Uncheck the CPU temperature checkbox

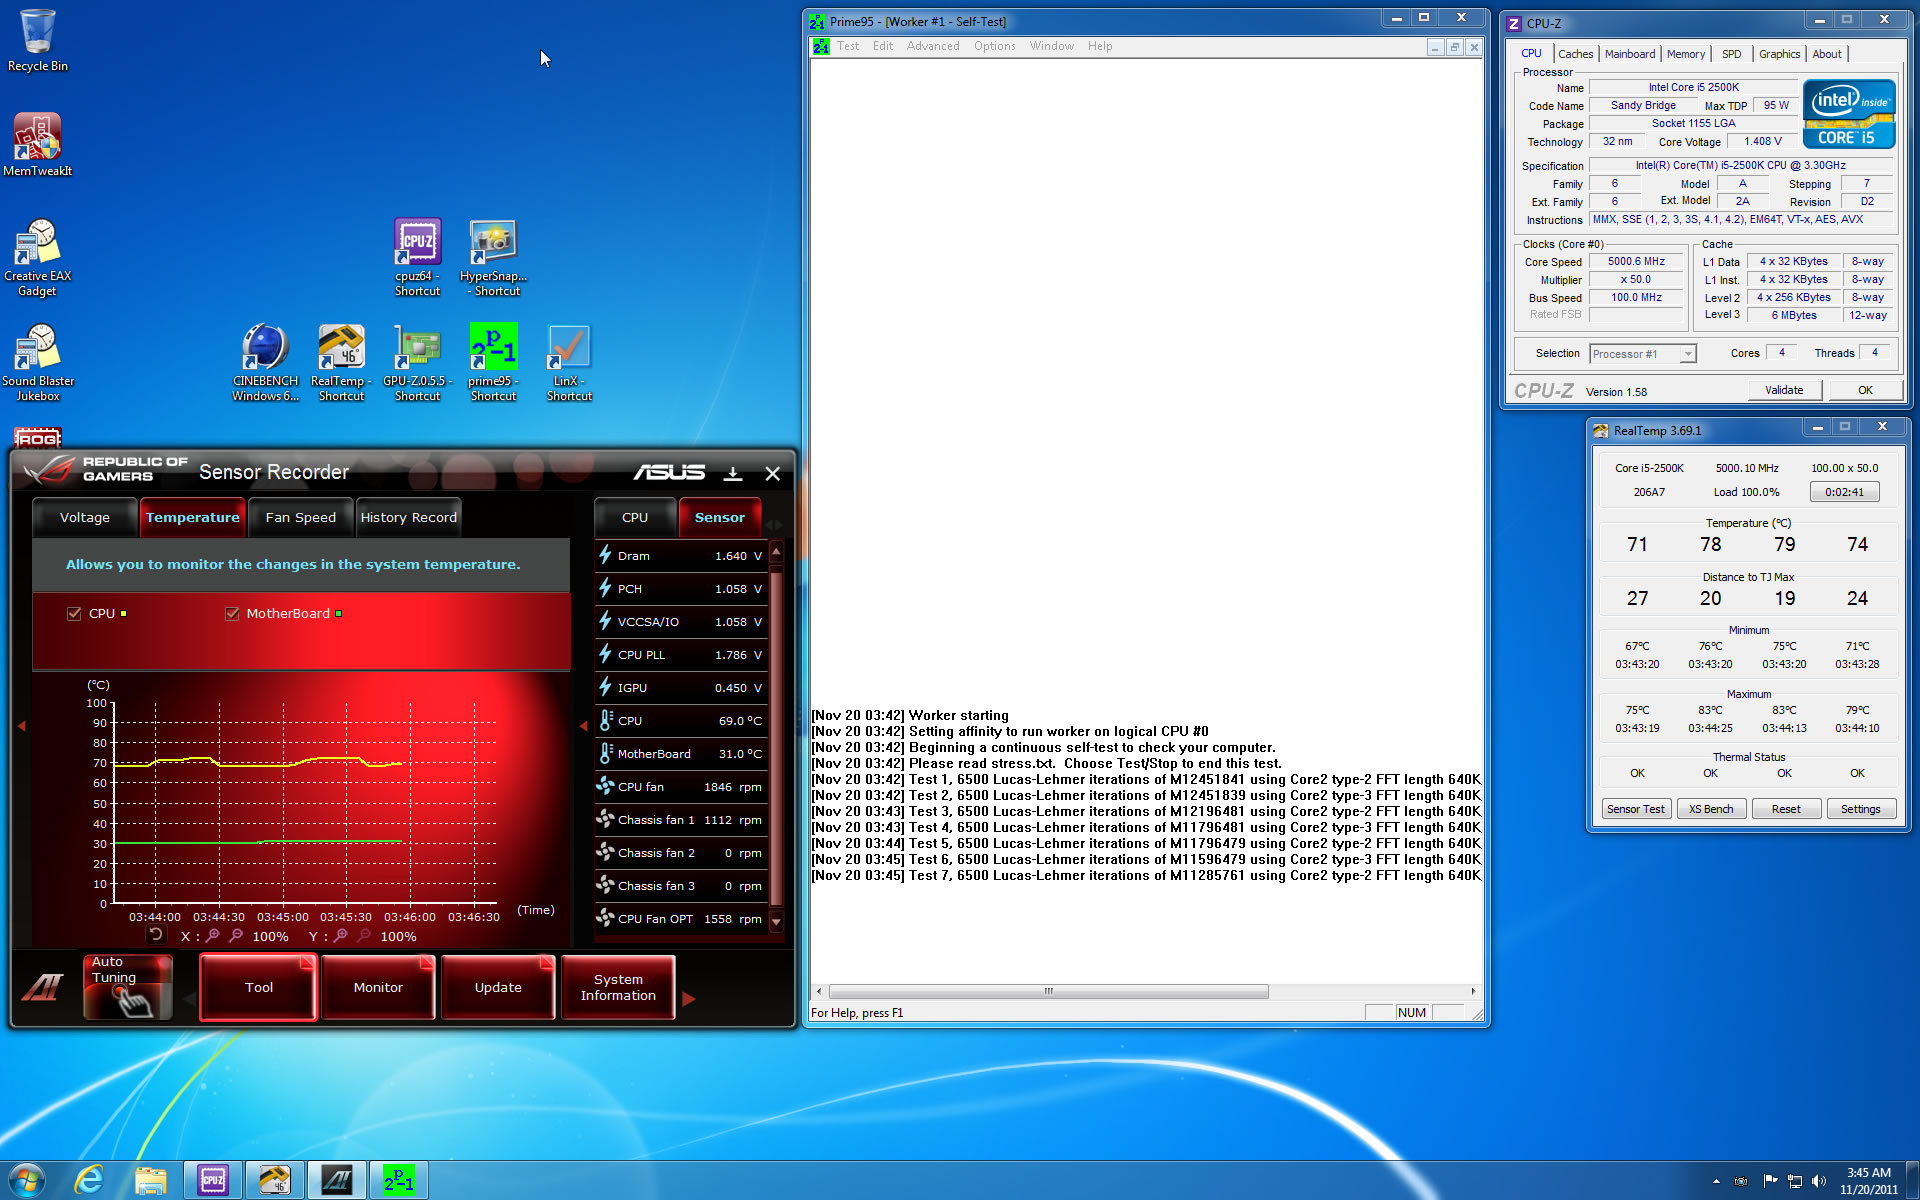[74, 614]
